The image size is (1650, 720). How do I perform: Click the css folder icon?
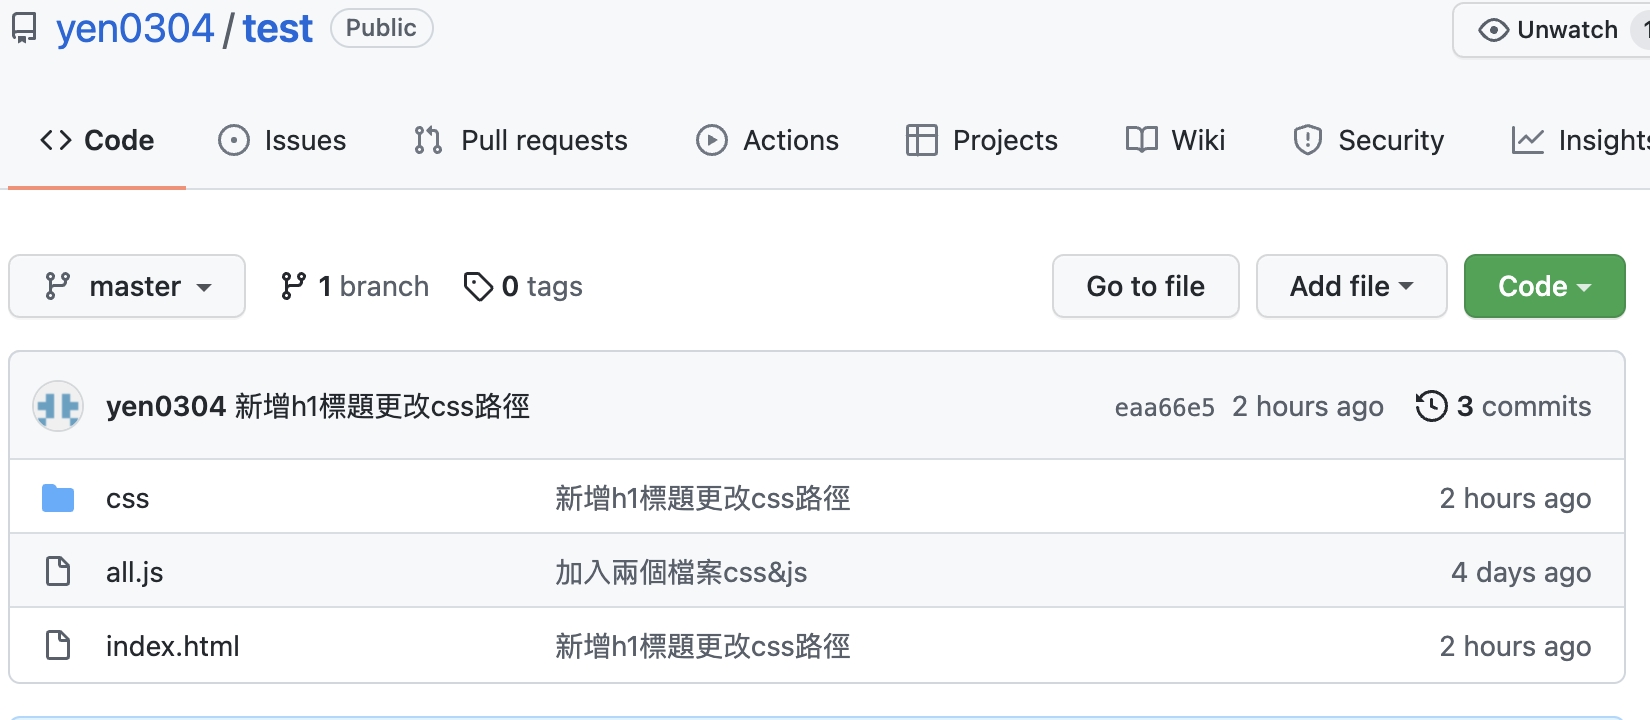(x=58, y=497)
